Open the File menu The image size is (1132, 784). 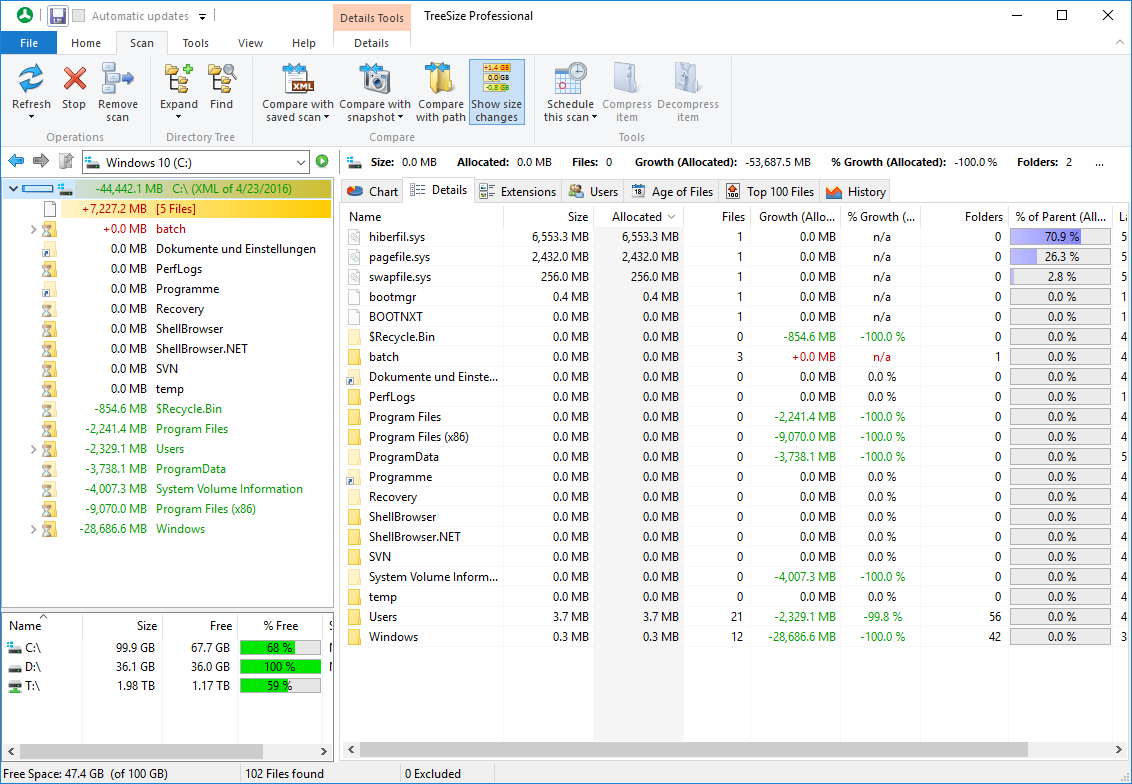[29, 43]
